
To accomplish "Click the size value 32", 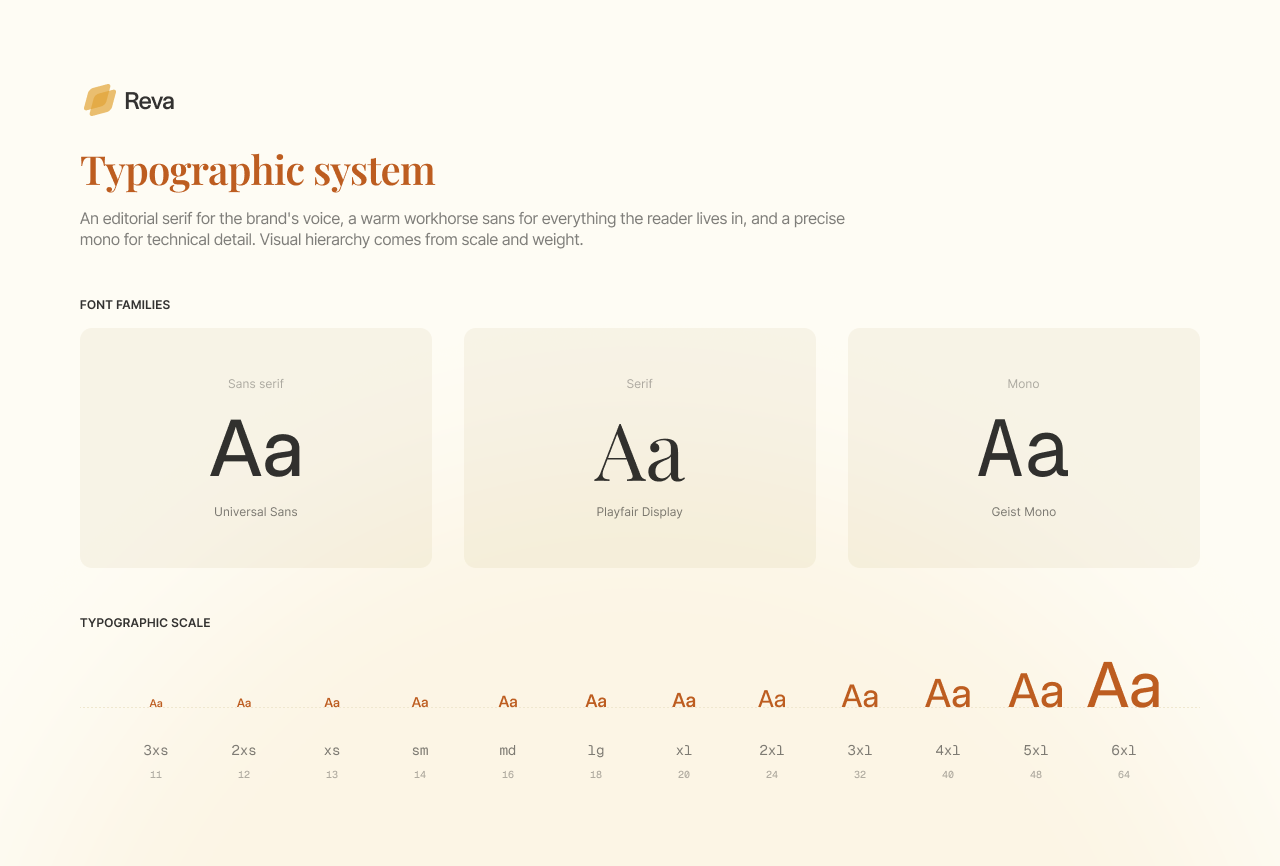I will tap(860, 775).
